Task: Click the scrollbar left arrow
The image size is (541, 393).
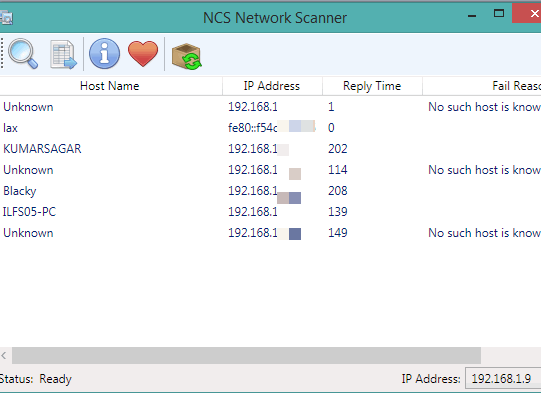Action: coord(4,355)
